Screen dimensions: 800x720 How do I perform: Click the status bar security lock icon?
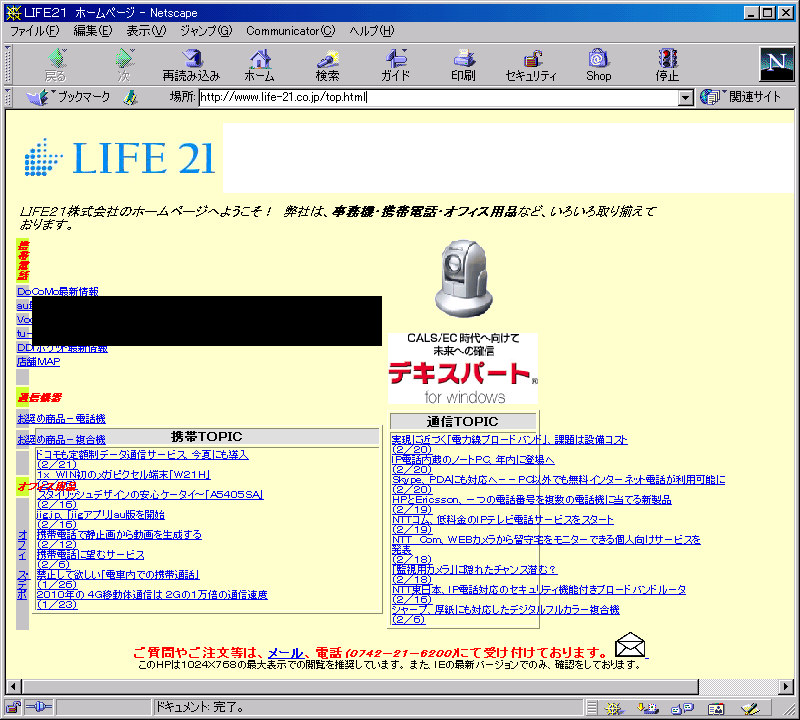(x=13, y=708)
